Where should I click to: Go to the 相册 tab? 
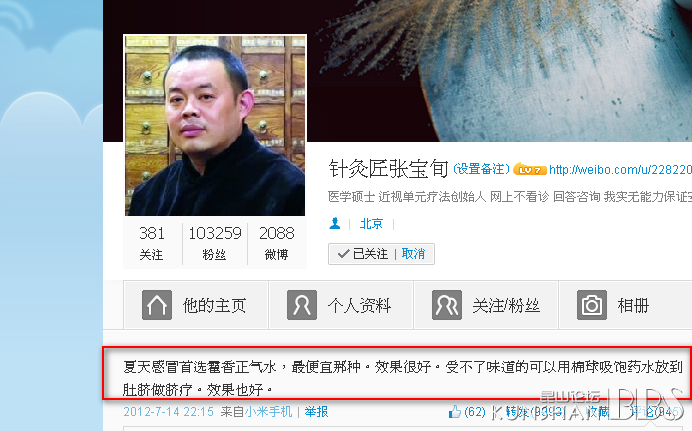point(625,305)
